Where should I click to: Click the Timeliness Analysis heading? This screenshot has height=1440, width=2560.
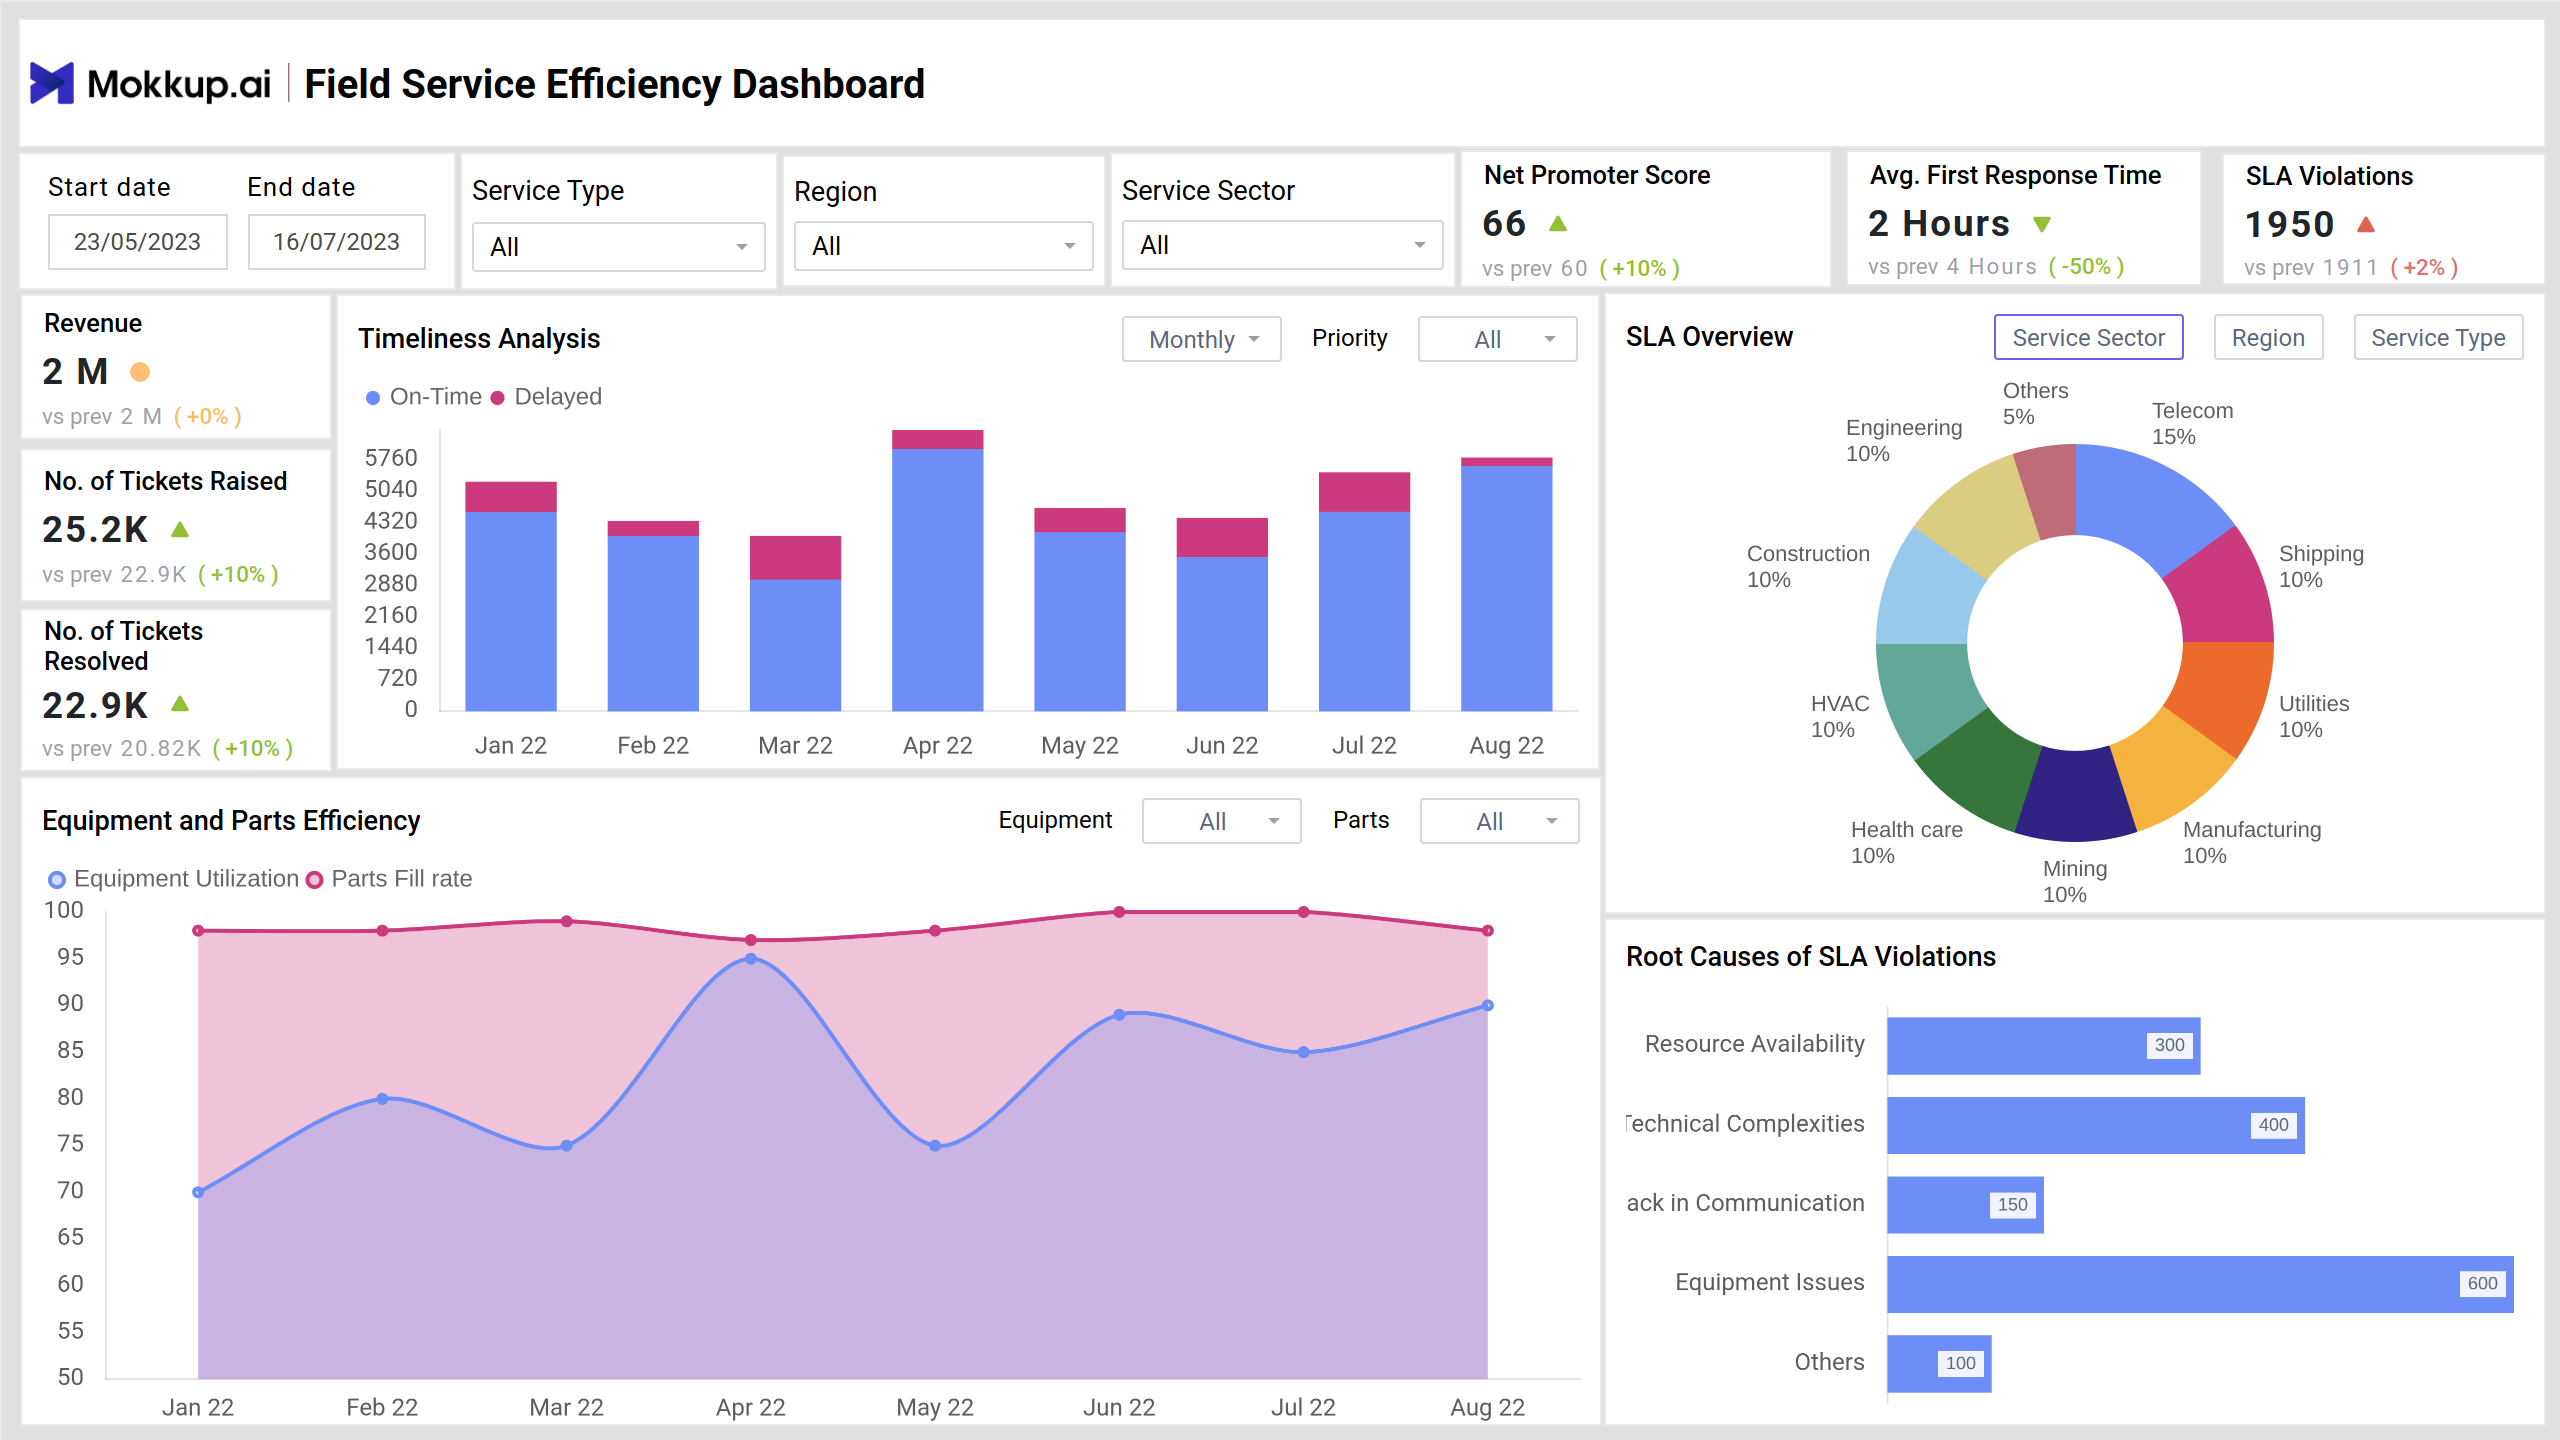479,339
